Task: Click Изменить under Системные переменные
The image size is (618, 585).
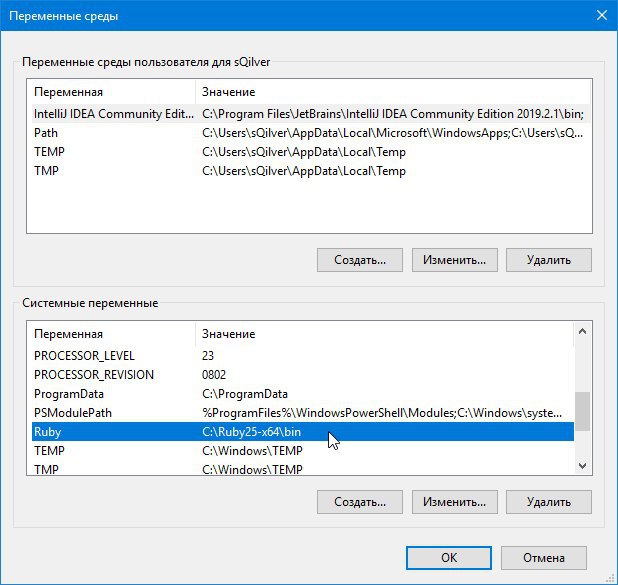Action: [x=454, y=502]
